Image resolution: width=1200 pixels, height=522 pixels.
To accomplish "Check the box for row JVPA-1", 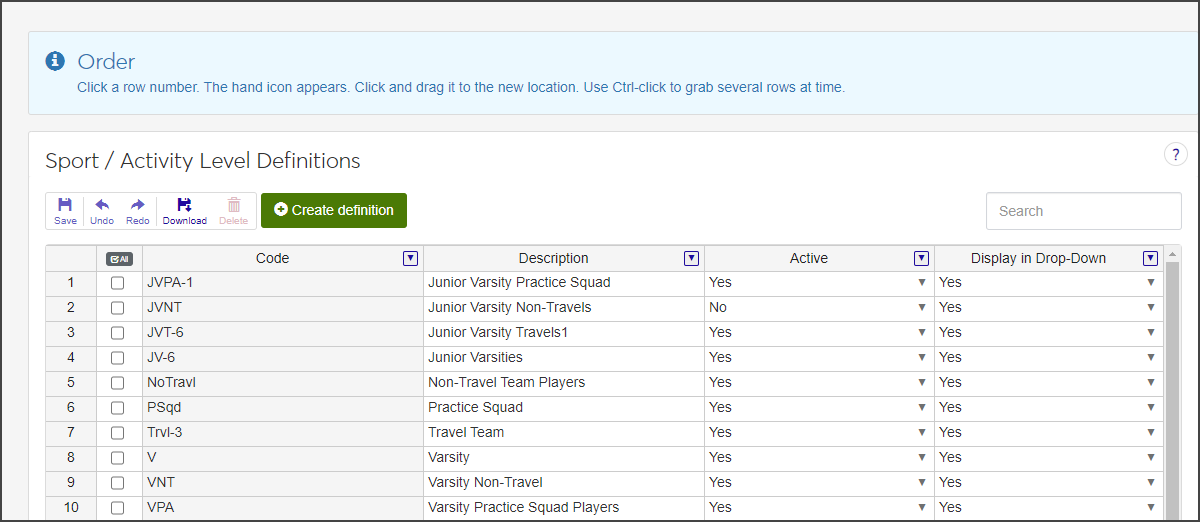I will click(118, 283).
